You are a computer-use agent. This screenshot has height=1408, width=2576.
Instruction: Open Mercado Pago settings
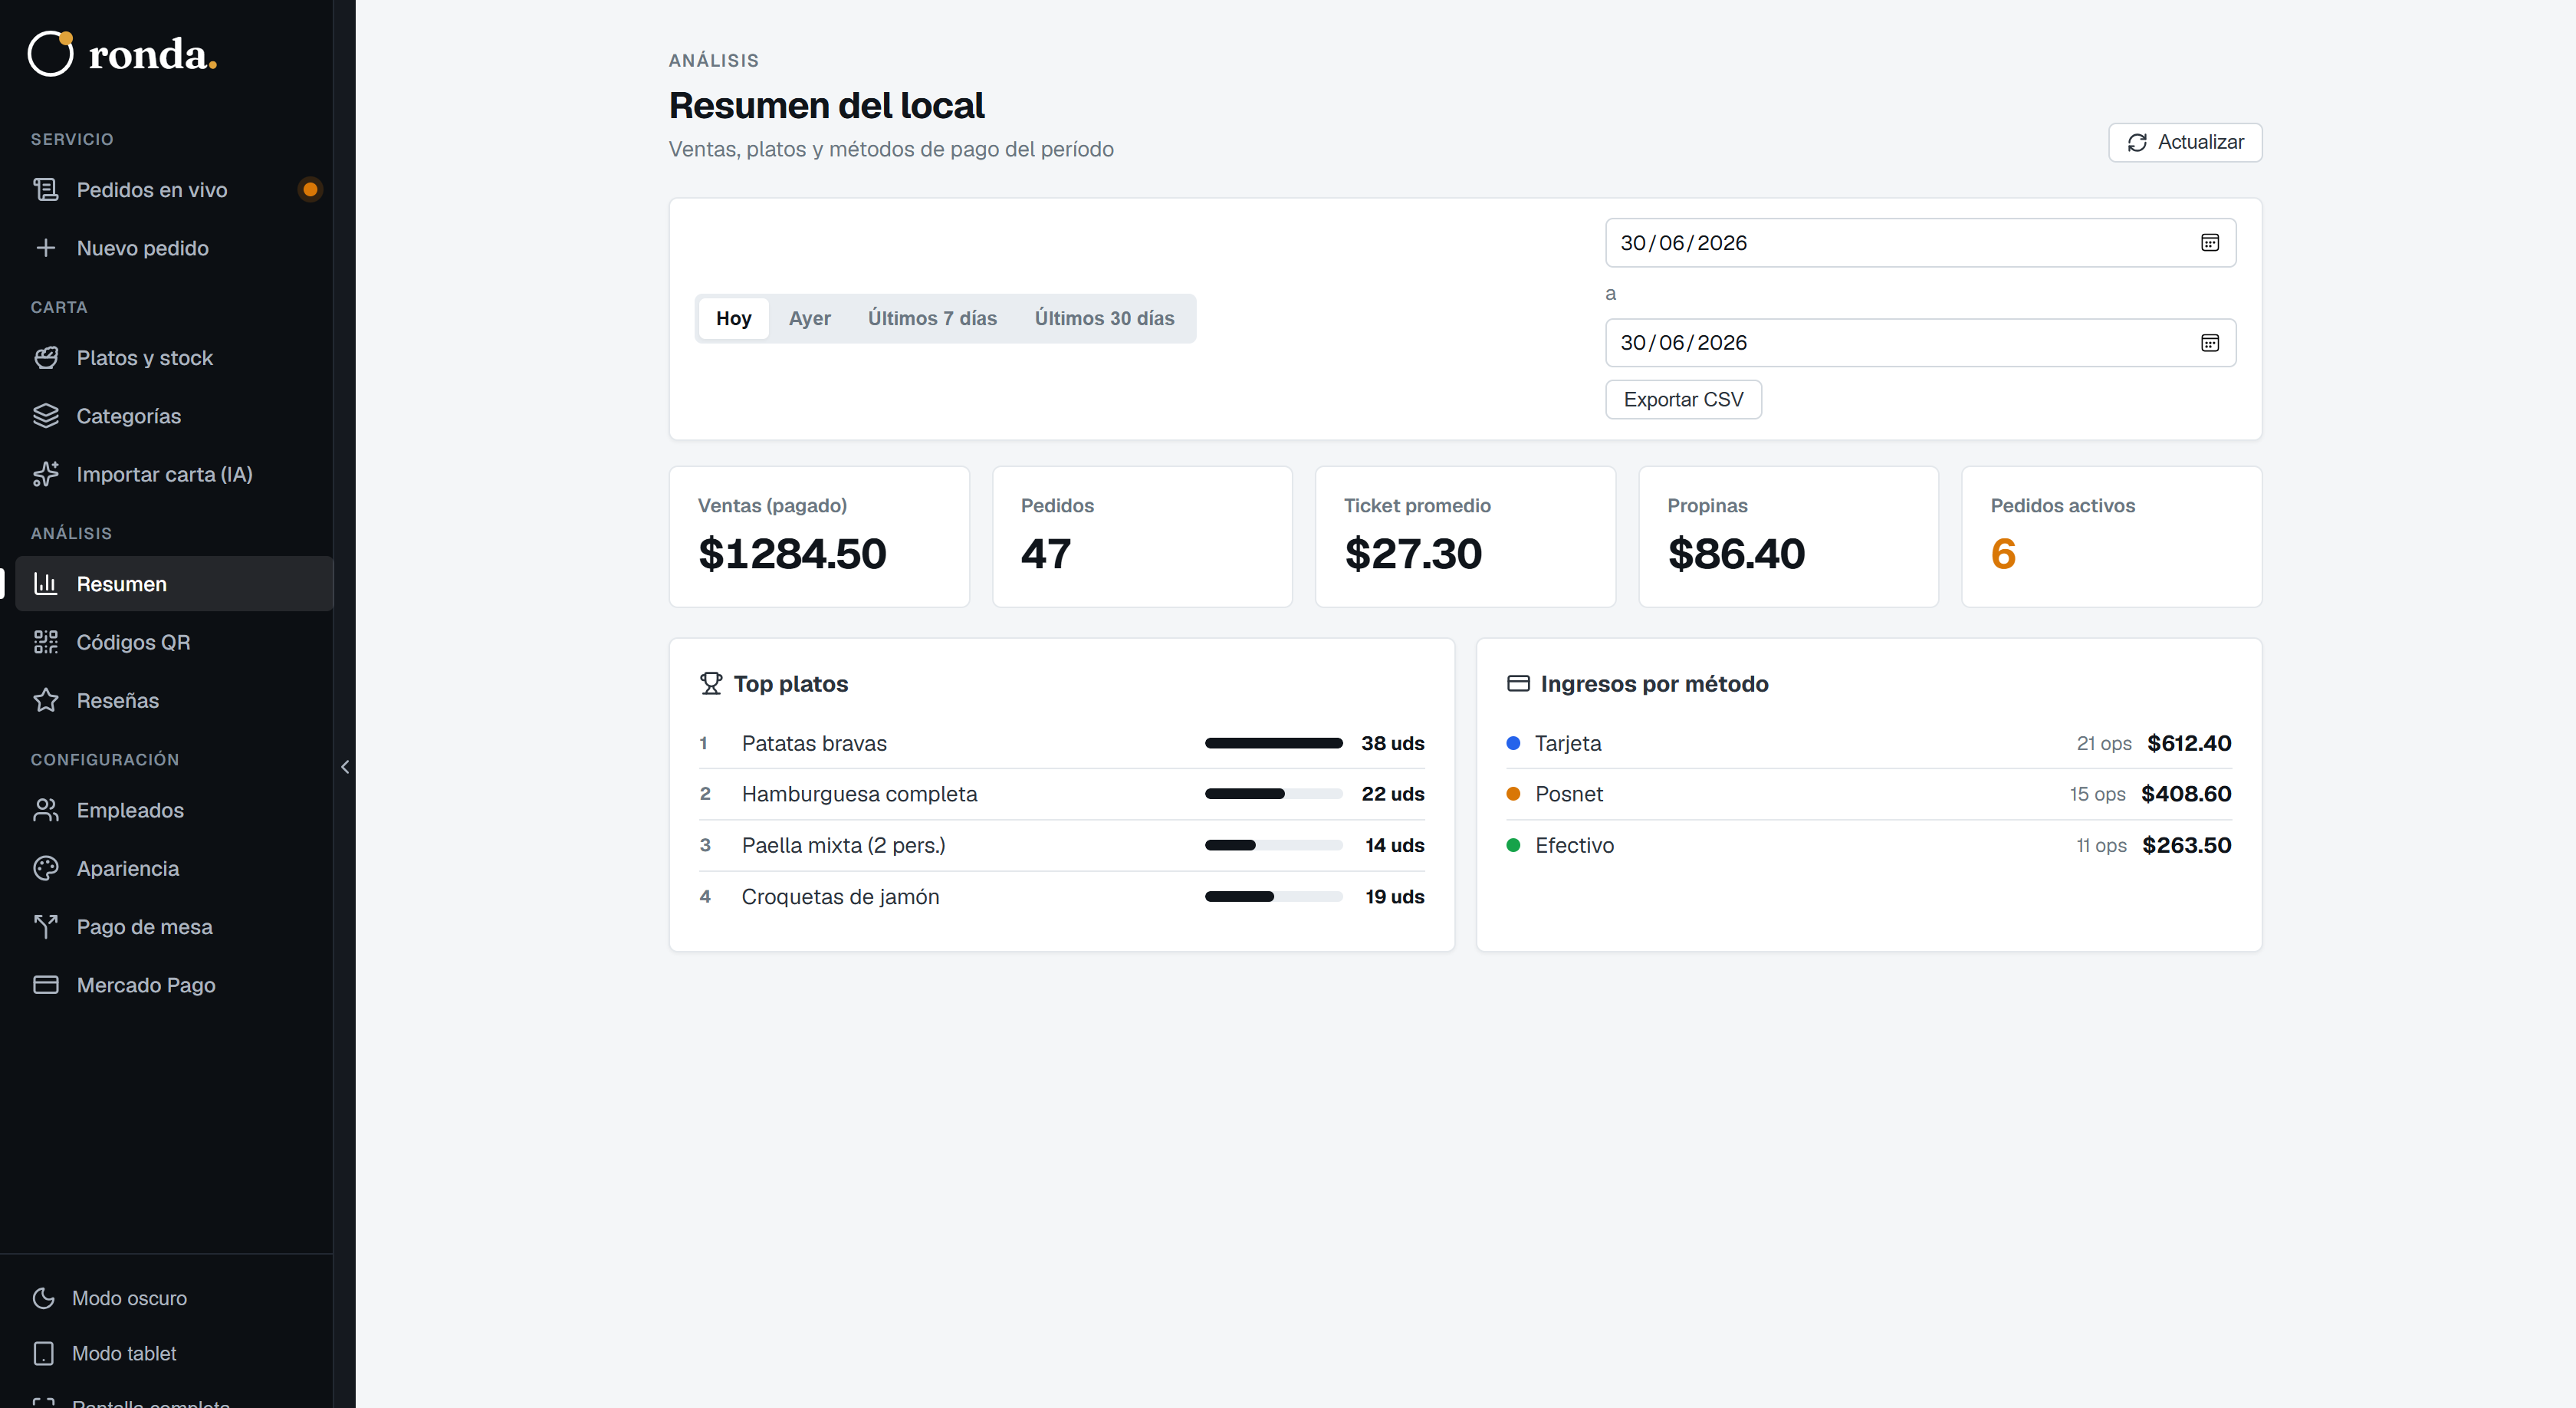pyautogui.click(x=174, y=984)
